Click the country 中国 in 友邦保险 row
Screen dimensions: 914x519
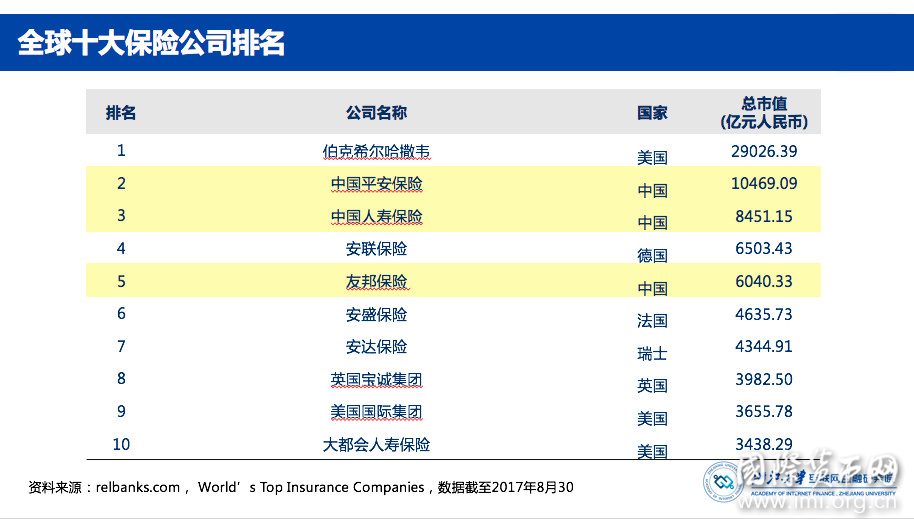pos(652,288)
